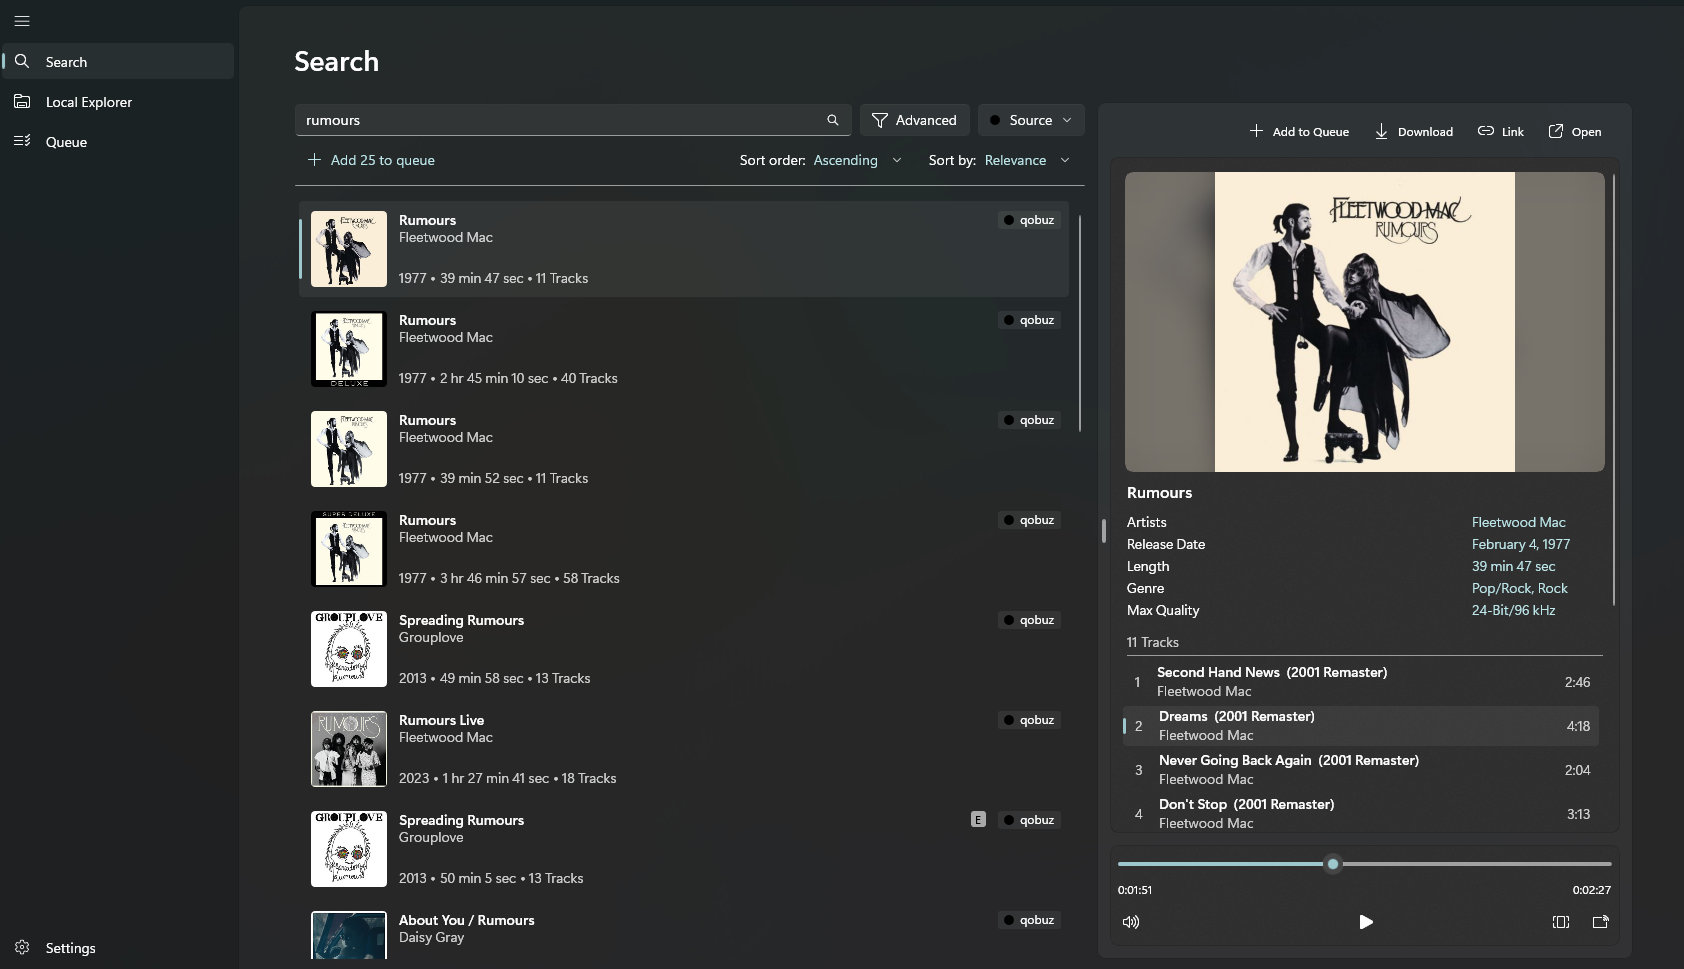The width and height of the screenshot is (1684, 969).
Task: Select the Rumours 39 min 52 sec album
Action: 684,449
